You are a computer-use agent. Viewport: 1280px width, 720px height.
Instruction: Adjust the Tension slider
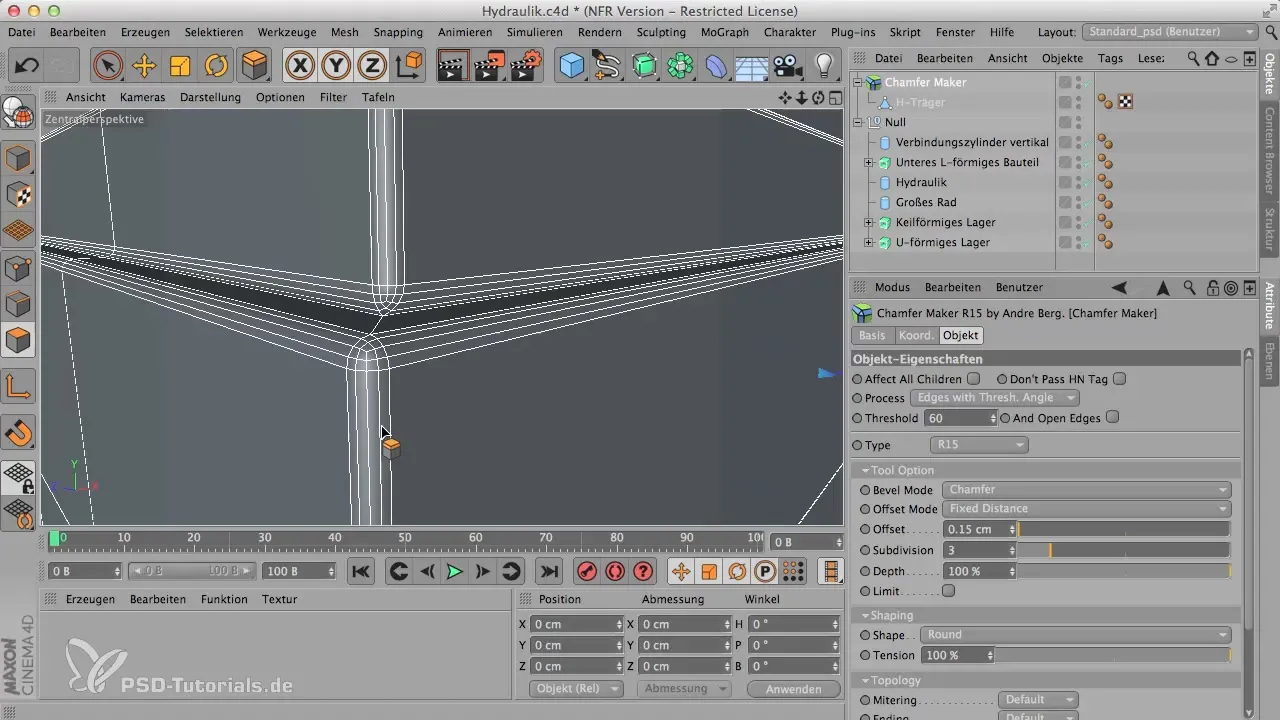click(x=1113, y=655)
